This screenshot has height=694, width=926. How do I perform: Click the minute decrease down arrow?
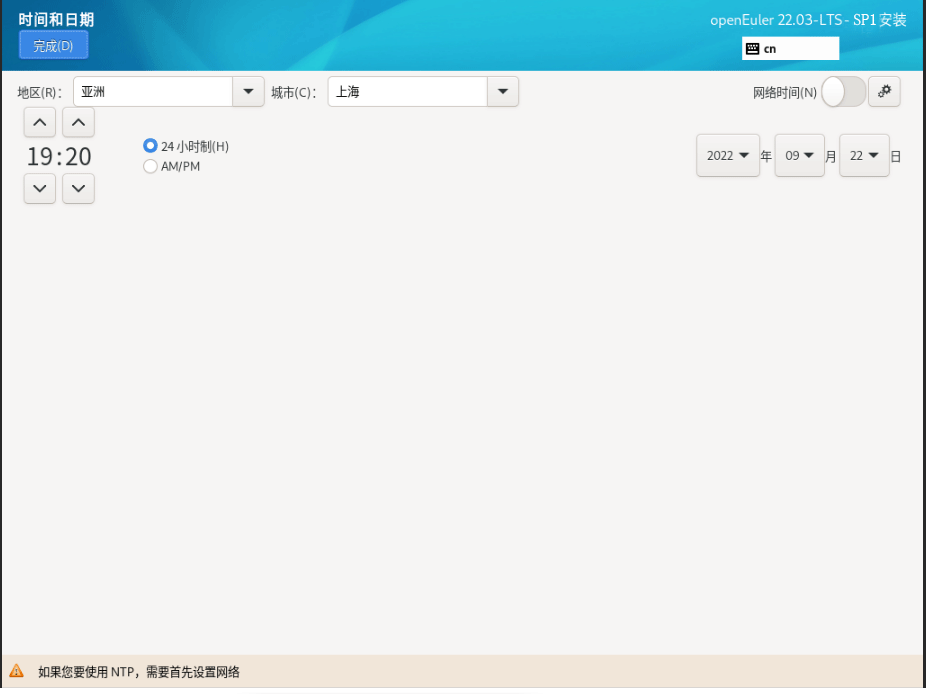[x=78, y=188]
